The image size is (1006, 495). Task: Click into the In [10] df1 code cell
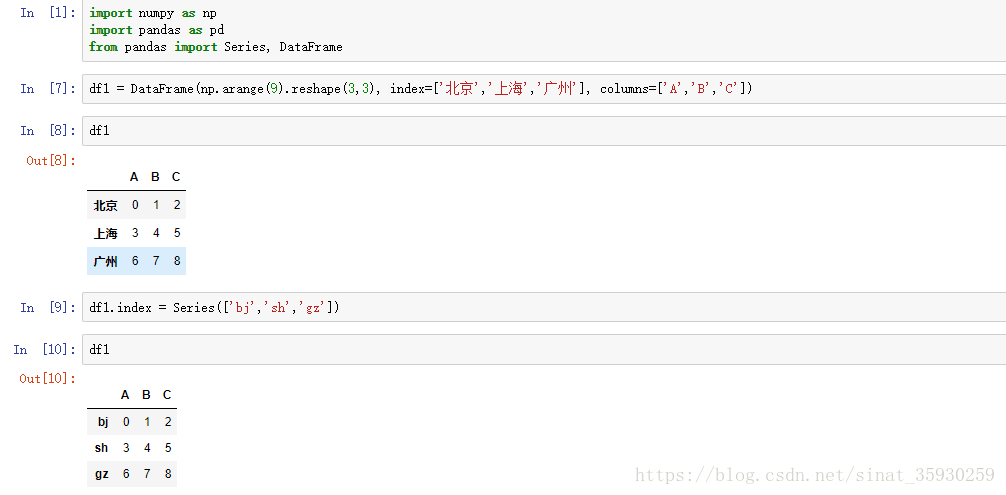click(x=540, y=350)
